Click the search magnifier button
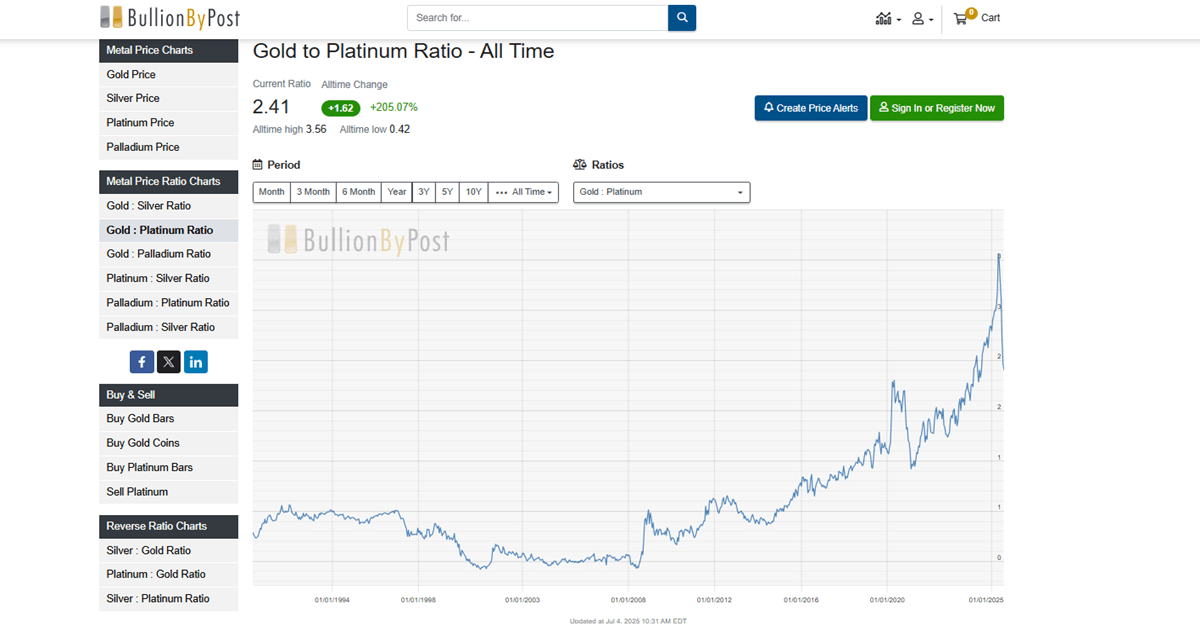This screenshot has height=630, width=1200. [x=682, y=18]
